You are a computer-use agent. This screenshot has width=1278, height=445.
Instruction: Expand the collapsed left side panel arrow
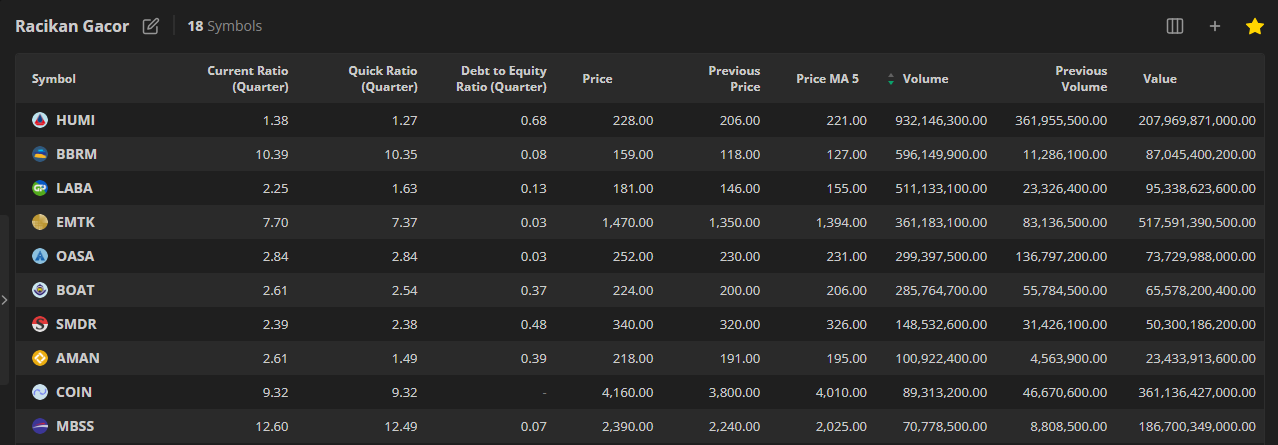[5, 299]
